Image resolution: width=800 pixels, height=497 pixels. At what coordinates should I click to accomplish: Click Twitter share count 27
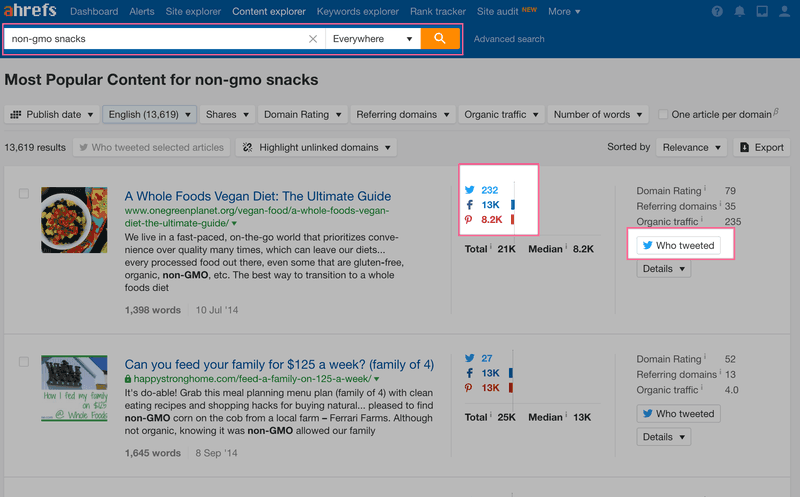point(487,358)
